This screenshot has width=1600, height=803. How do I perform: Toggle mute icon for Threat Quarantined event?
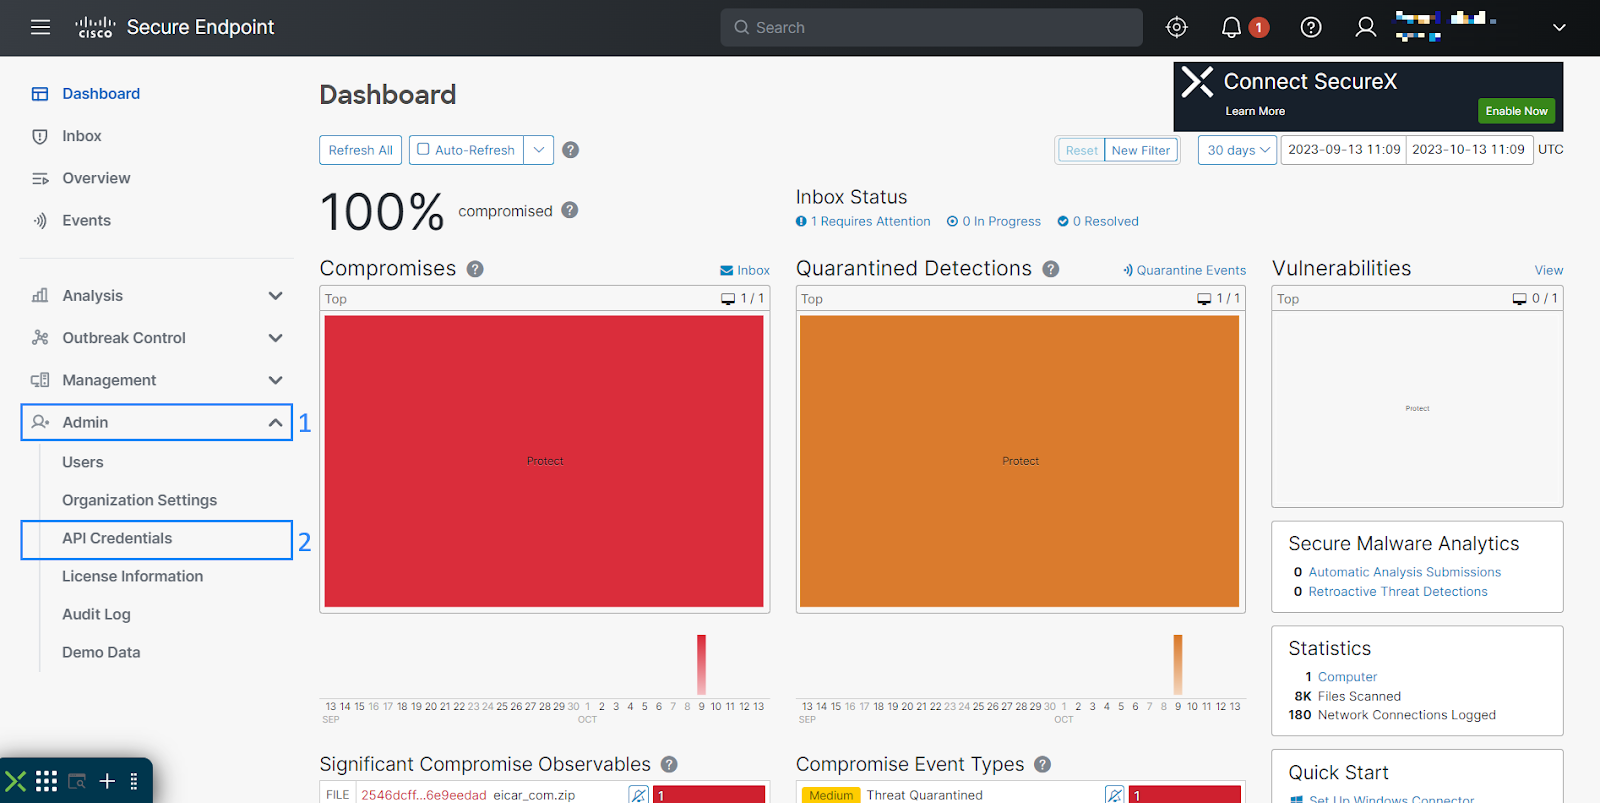coord(1114,795)
